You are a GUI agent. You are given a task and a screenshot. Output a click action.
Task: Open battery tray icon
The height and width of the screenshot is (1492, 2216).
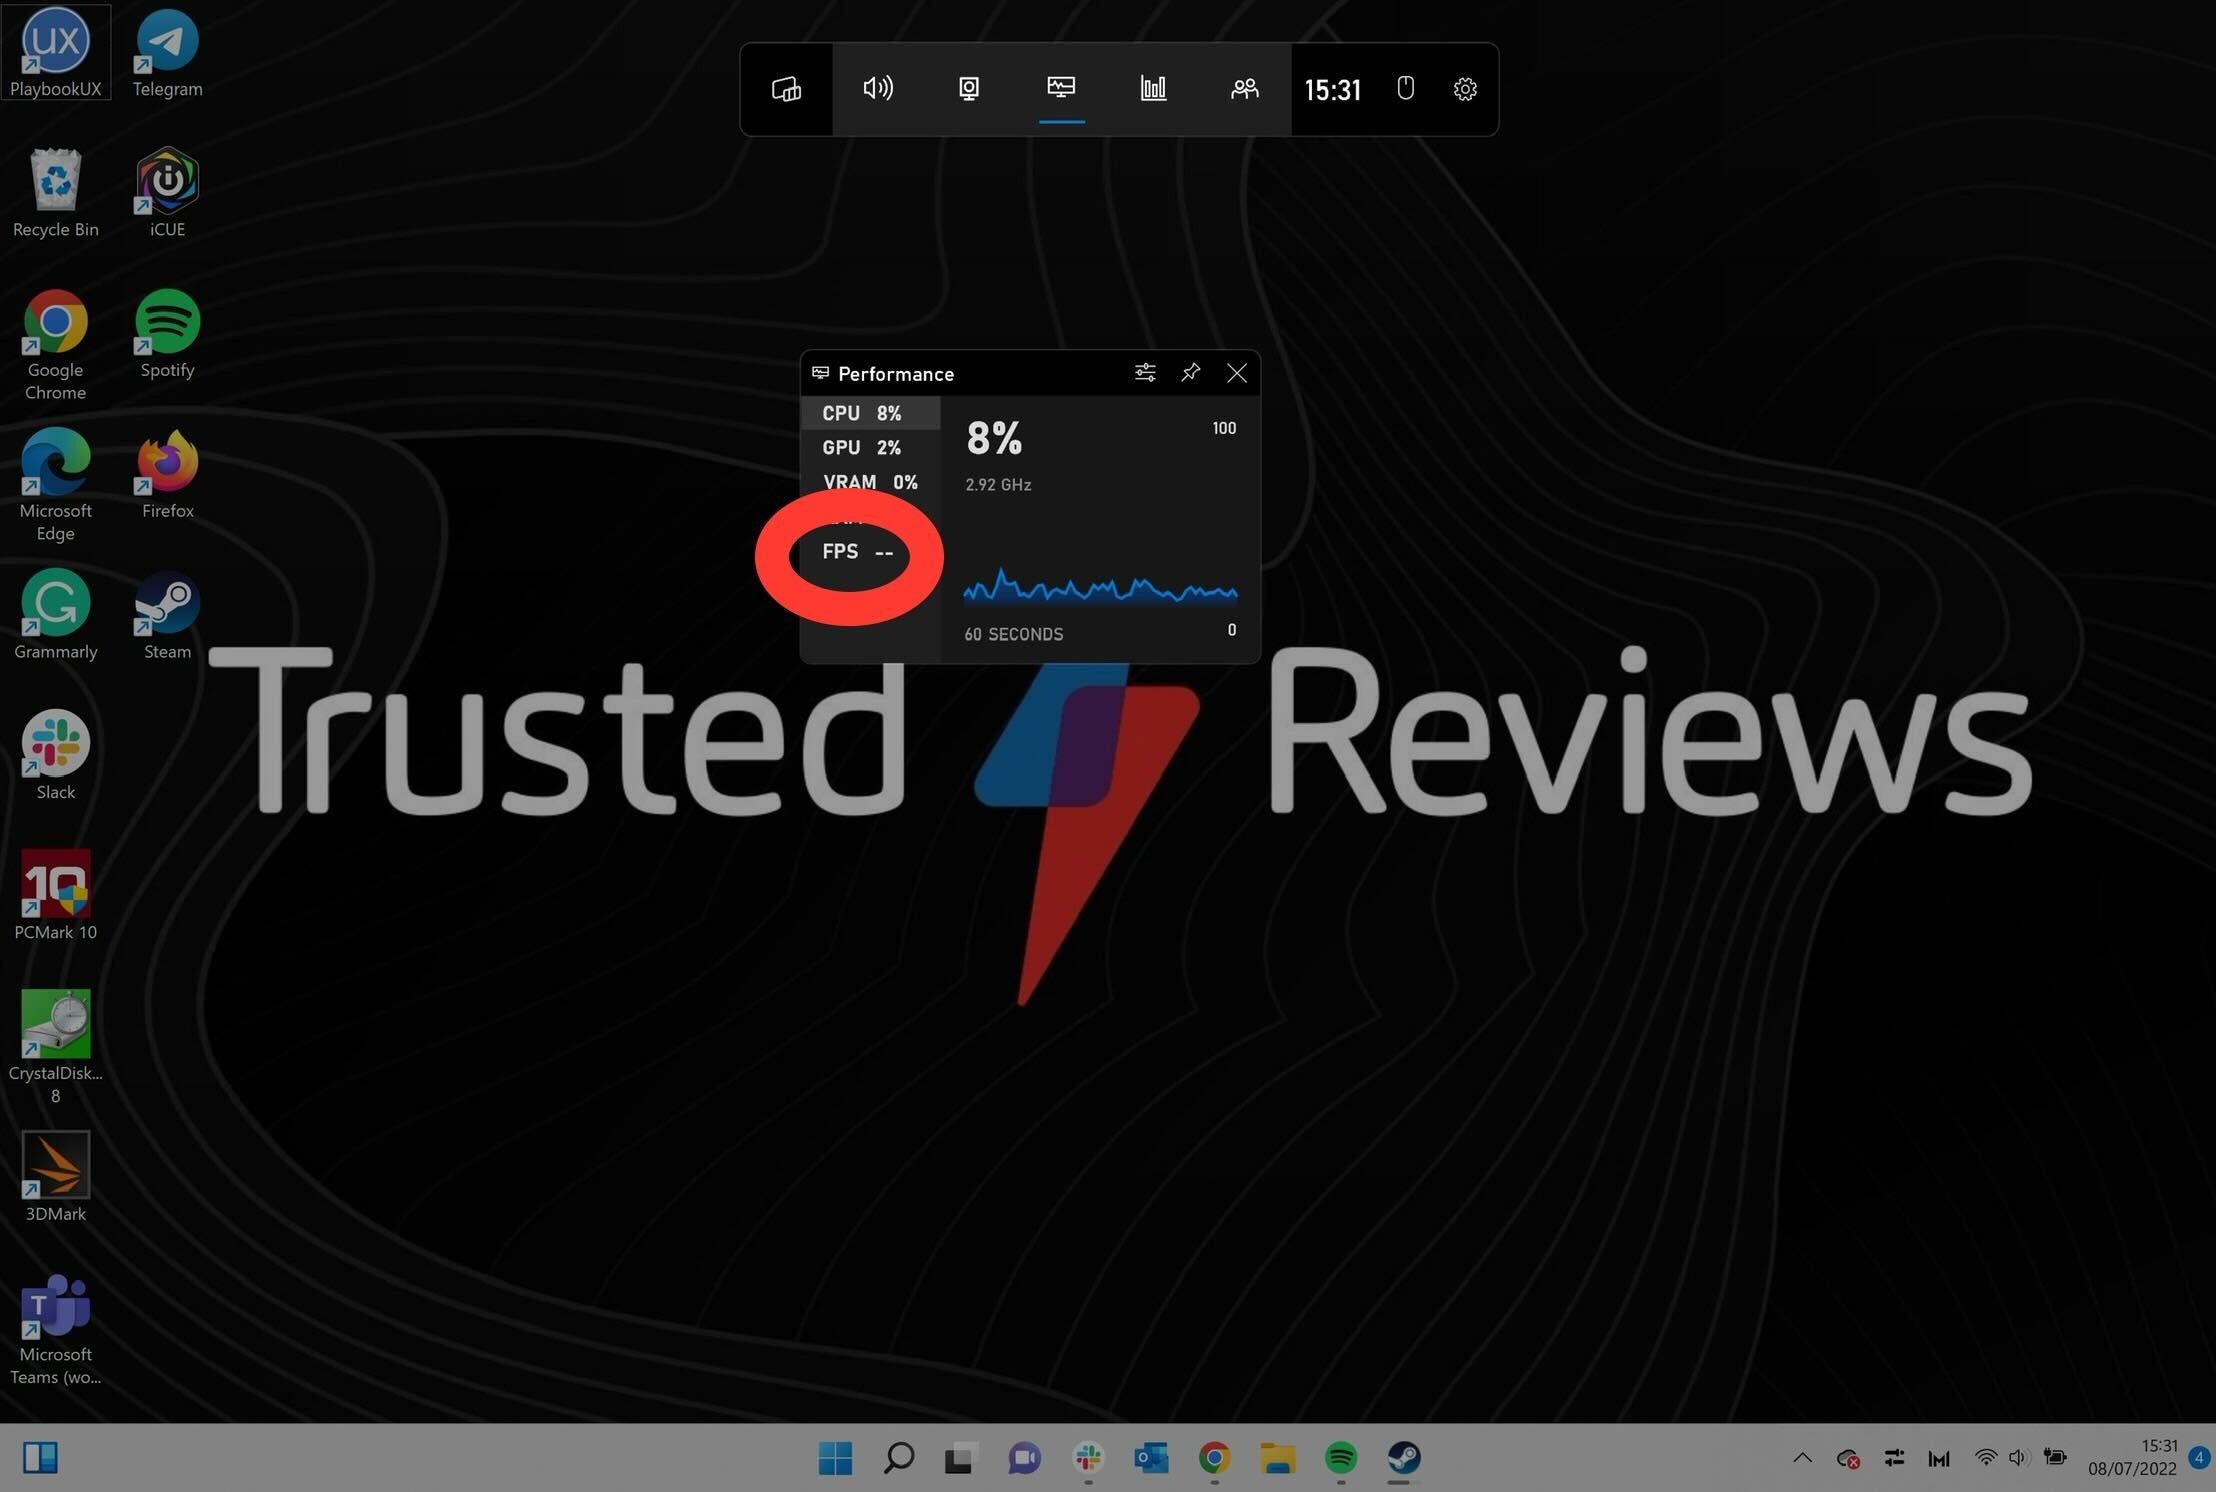[x=2055, y=1457]
